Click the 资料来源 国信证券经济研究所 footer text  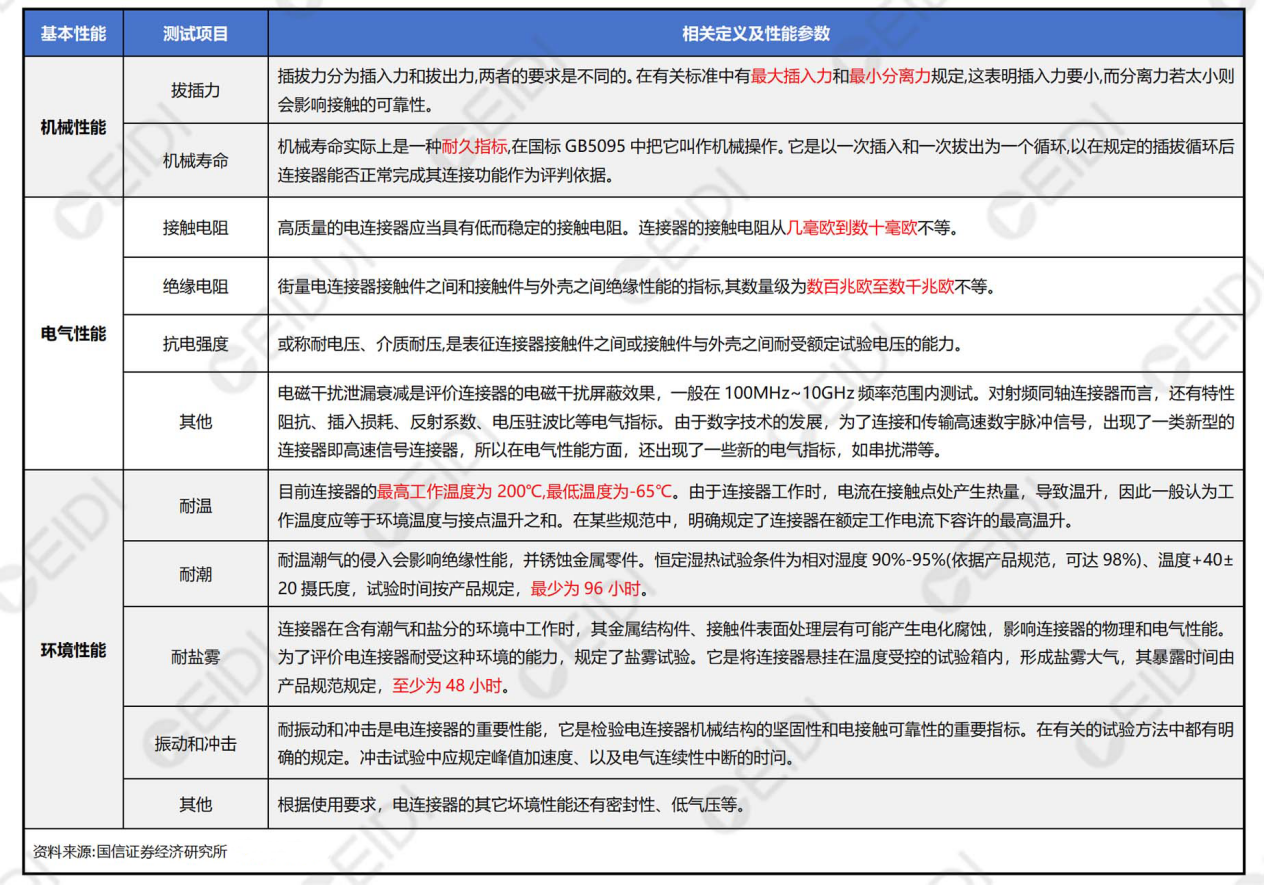130,852
